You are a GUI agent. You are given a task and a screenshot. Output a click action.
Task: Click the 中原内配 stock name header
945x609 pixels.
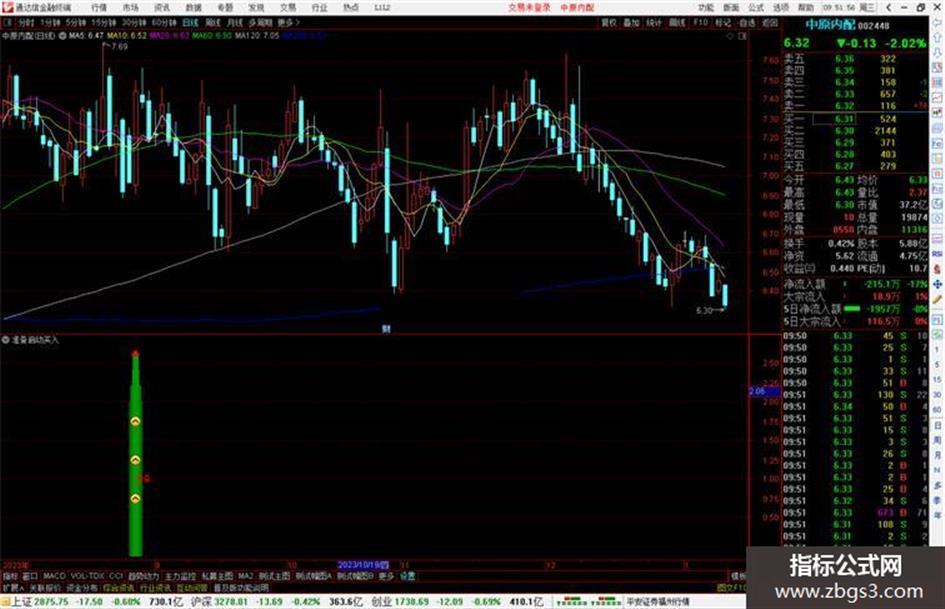click(830, 25)
